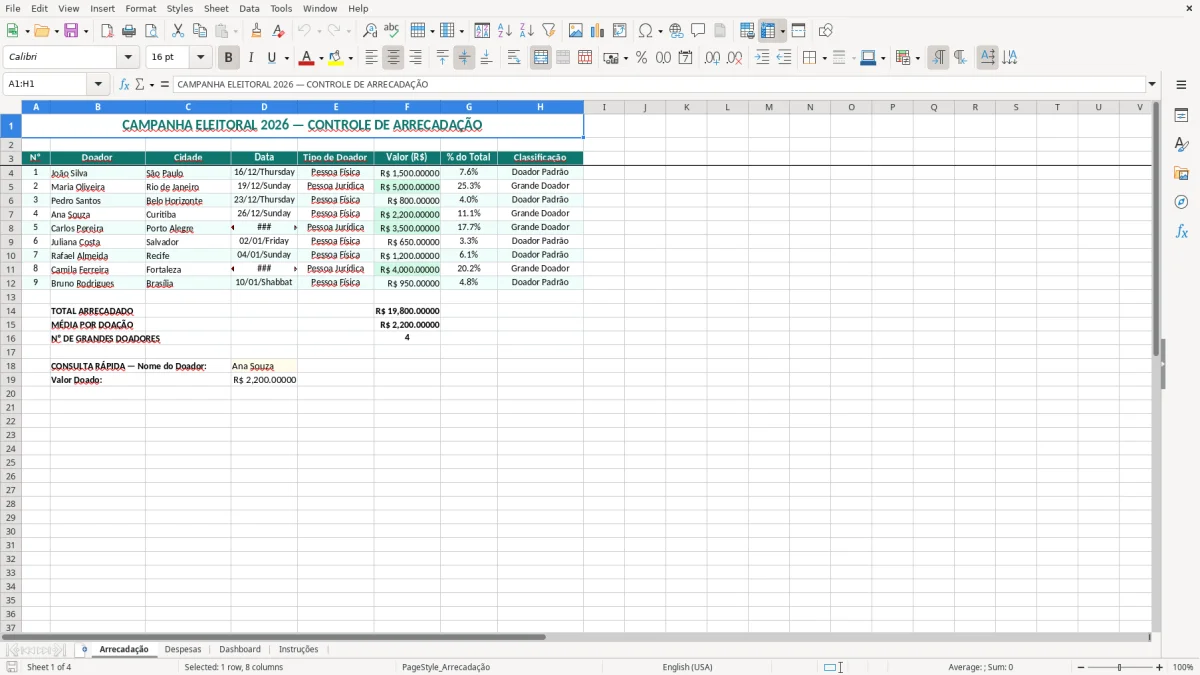Click the Select Function sum button

click(140, 85)
